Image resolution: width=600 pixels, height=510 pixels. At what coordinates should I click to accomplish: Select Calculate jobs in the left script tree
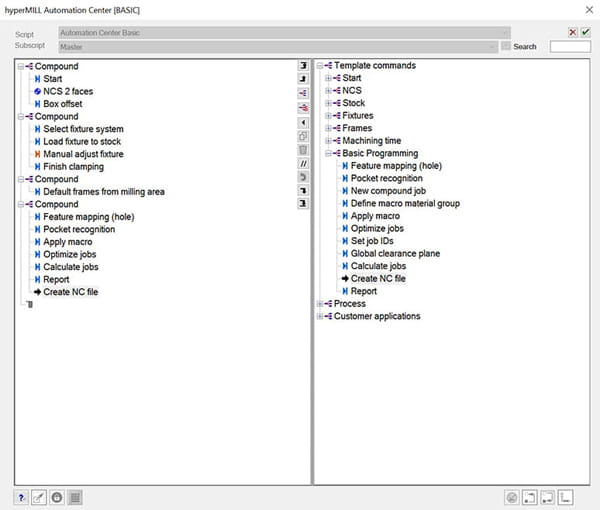71,267
